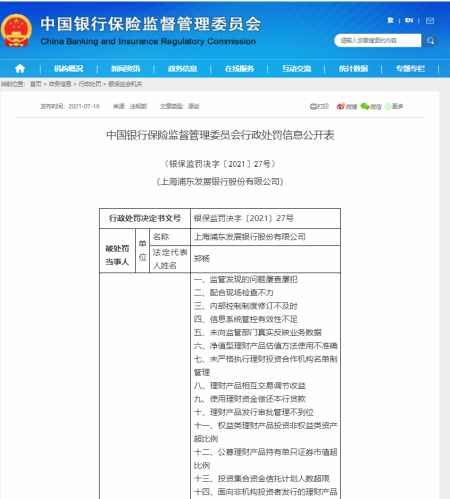Click article type value 原创
The height and width of the screenshot is (499, 450).
(x=194, y=106)
